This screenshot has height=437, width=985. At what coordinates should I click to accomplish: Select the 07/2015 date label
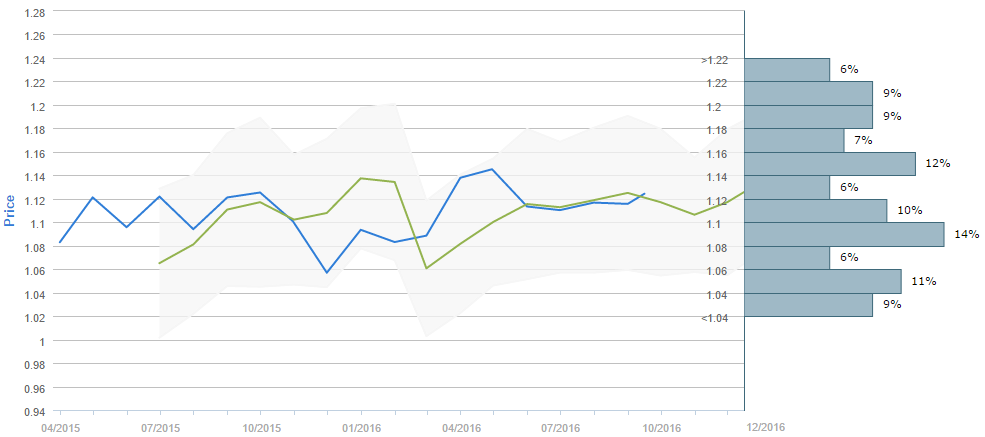coord(160,427)
